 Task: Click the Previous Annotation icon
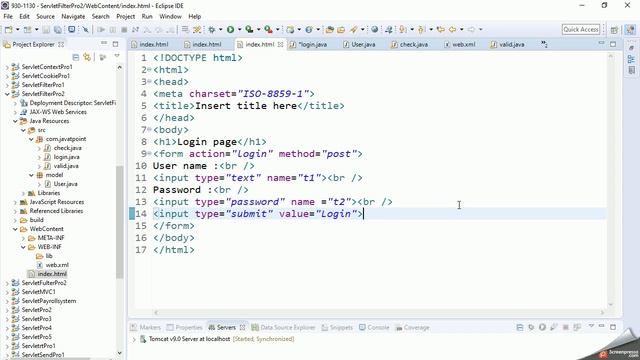(x=422, y=29)
